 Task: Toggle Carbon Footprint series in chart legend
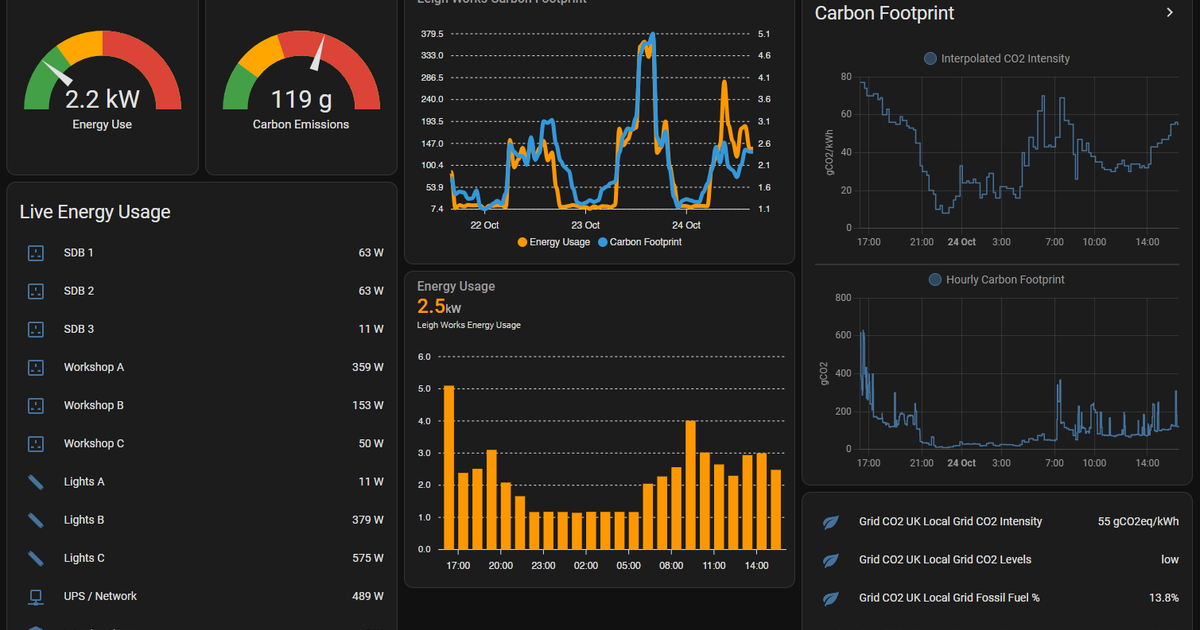click(x=639, y=242)
